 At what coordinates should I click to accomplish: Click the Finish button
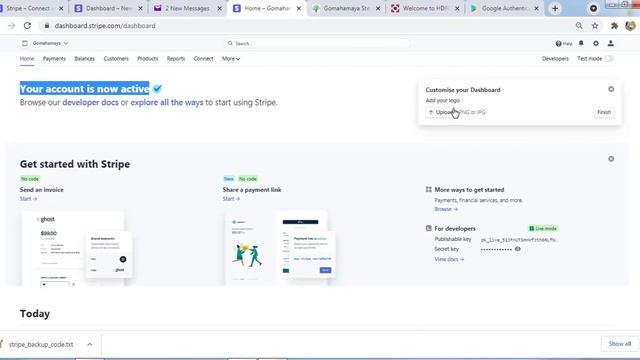pos(604,112)
